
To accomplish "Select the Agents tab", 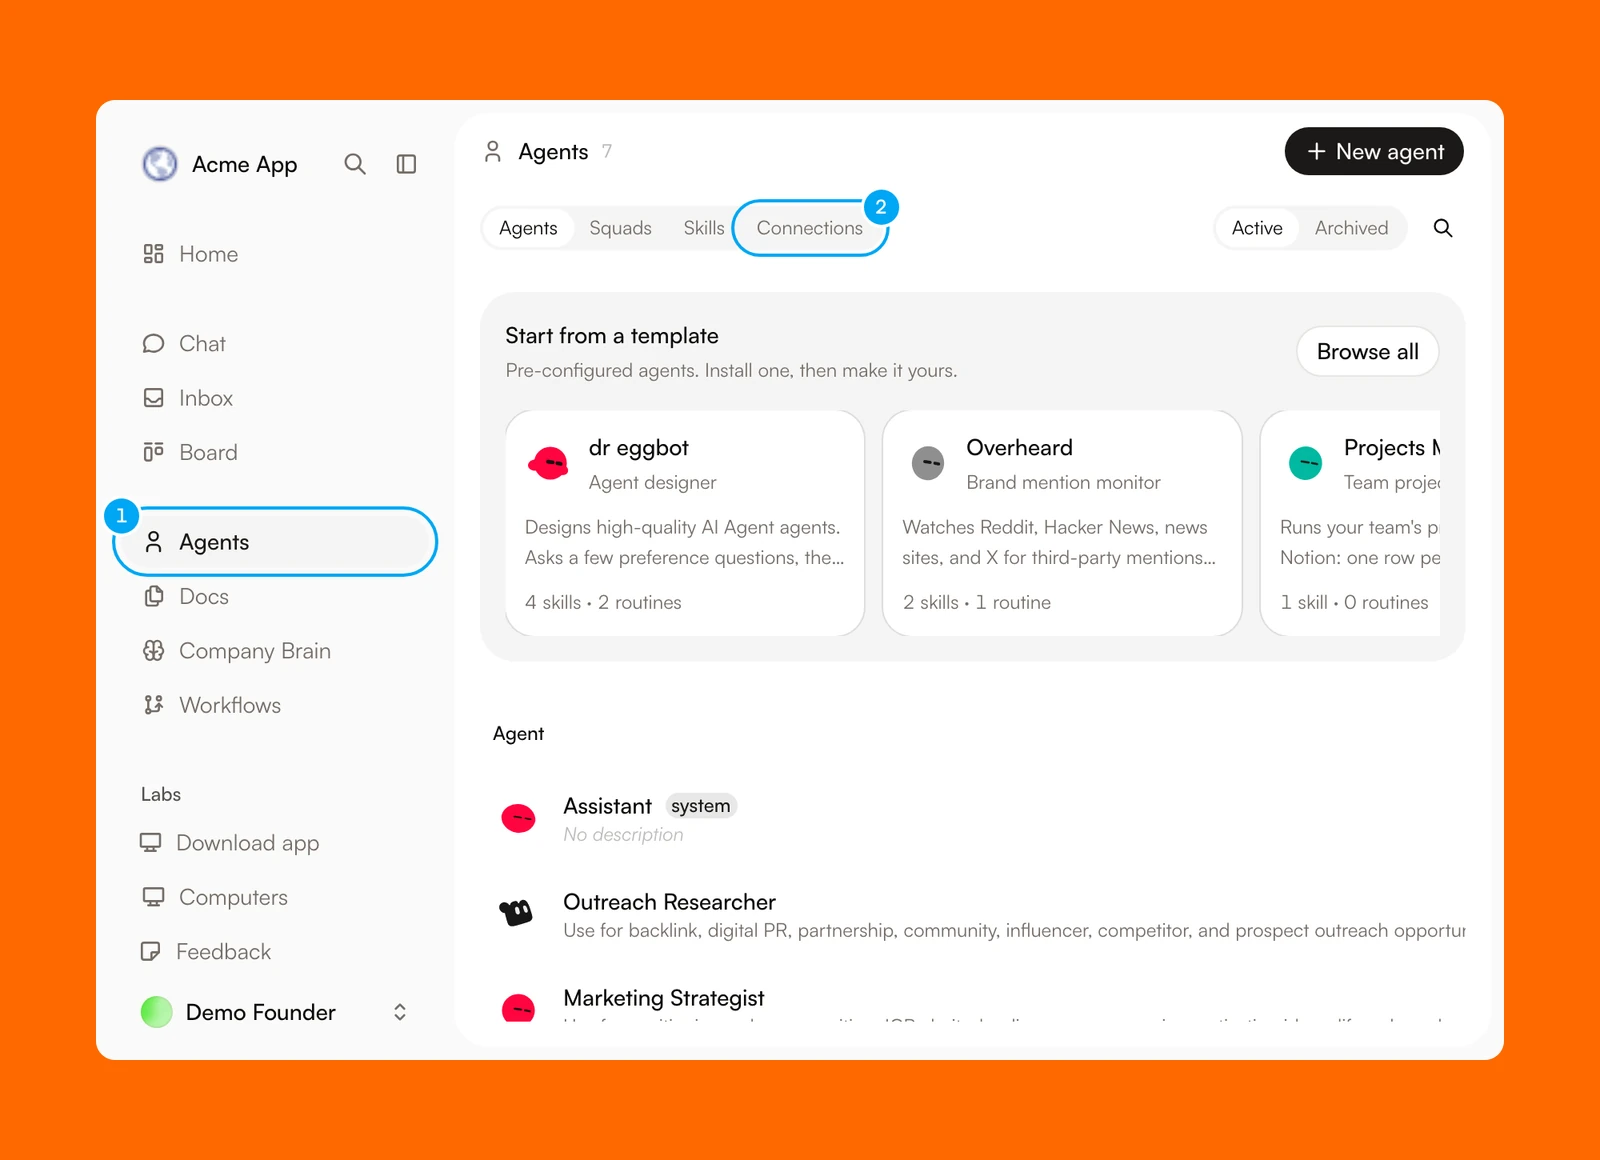I will [x=528, y=228].
